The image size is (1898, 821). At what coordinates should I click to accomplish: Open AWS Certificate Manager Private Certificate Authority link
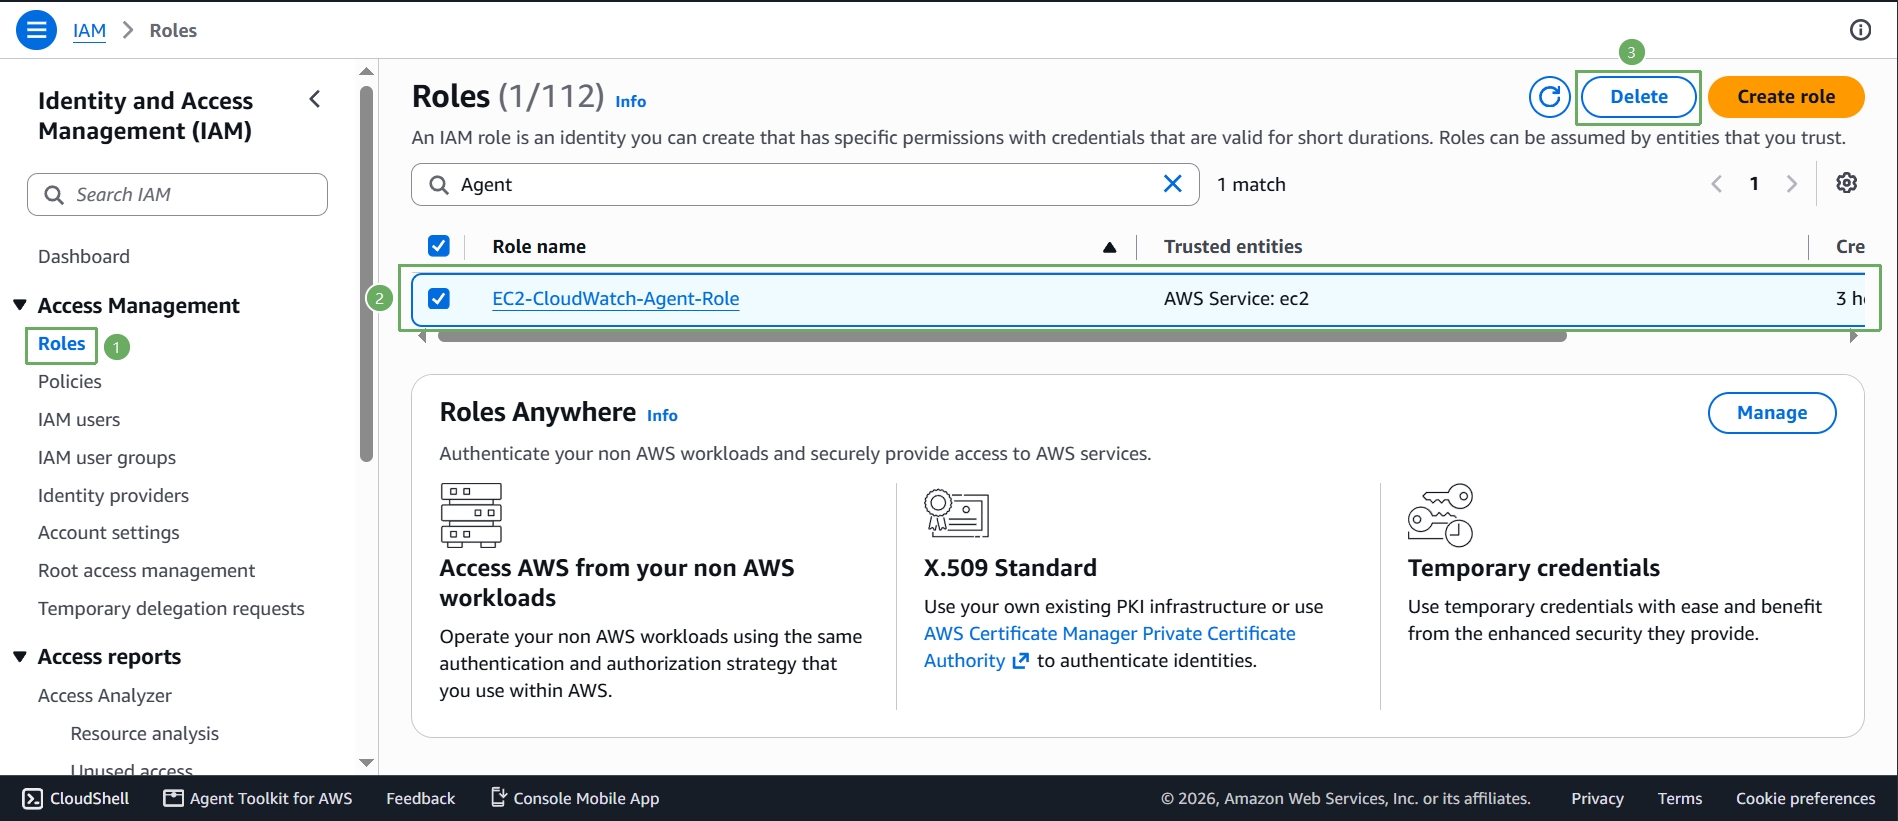coord(1110,647)
